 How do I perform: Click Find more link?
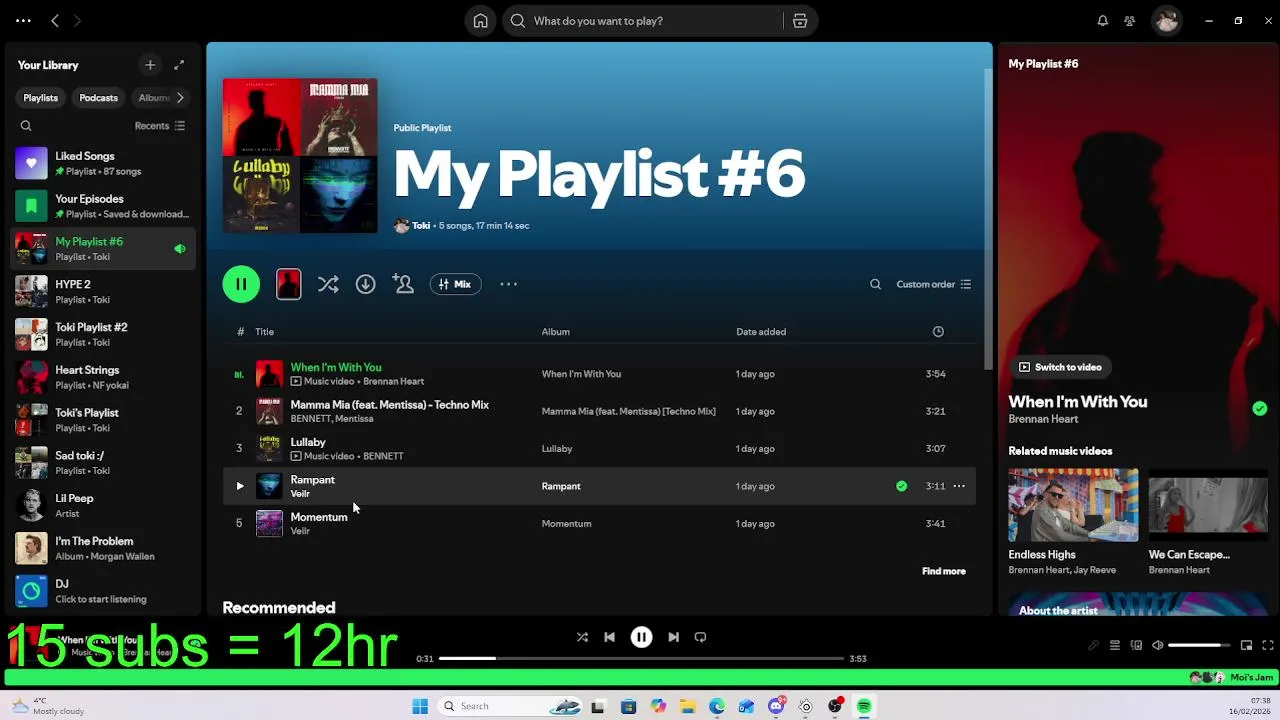tap(943, 571)
